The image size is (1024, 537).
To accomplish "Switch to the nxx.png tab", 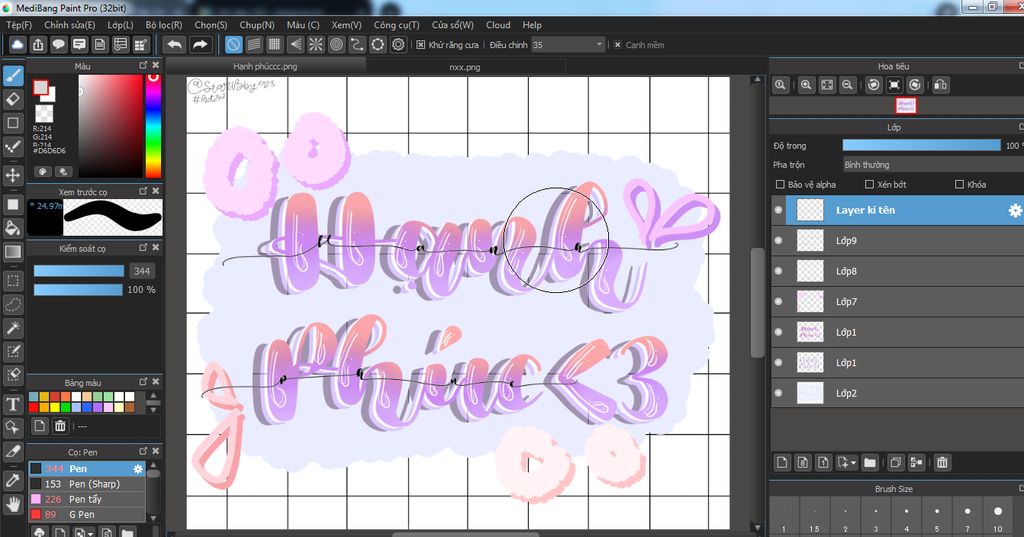I will [465, 67].
